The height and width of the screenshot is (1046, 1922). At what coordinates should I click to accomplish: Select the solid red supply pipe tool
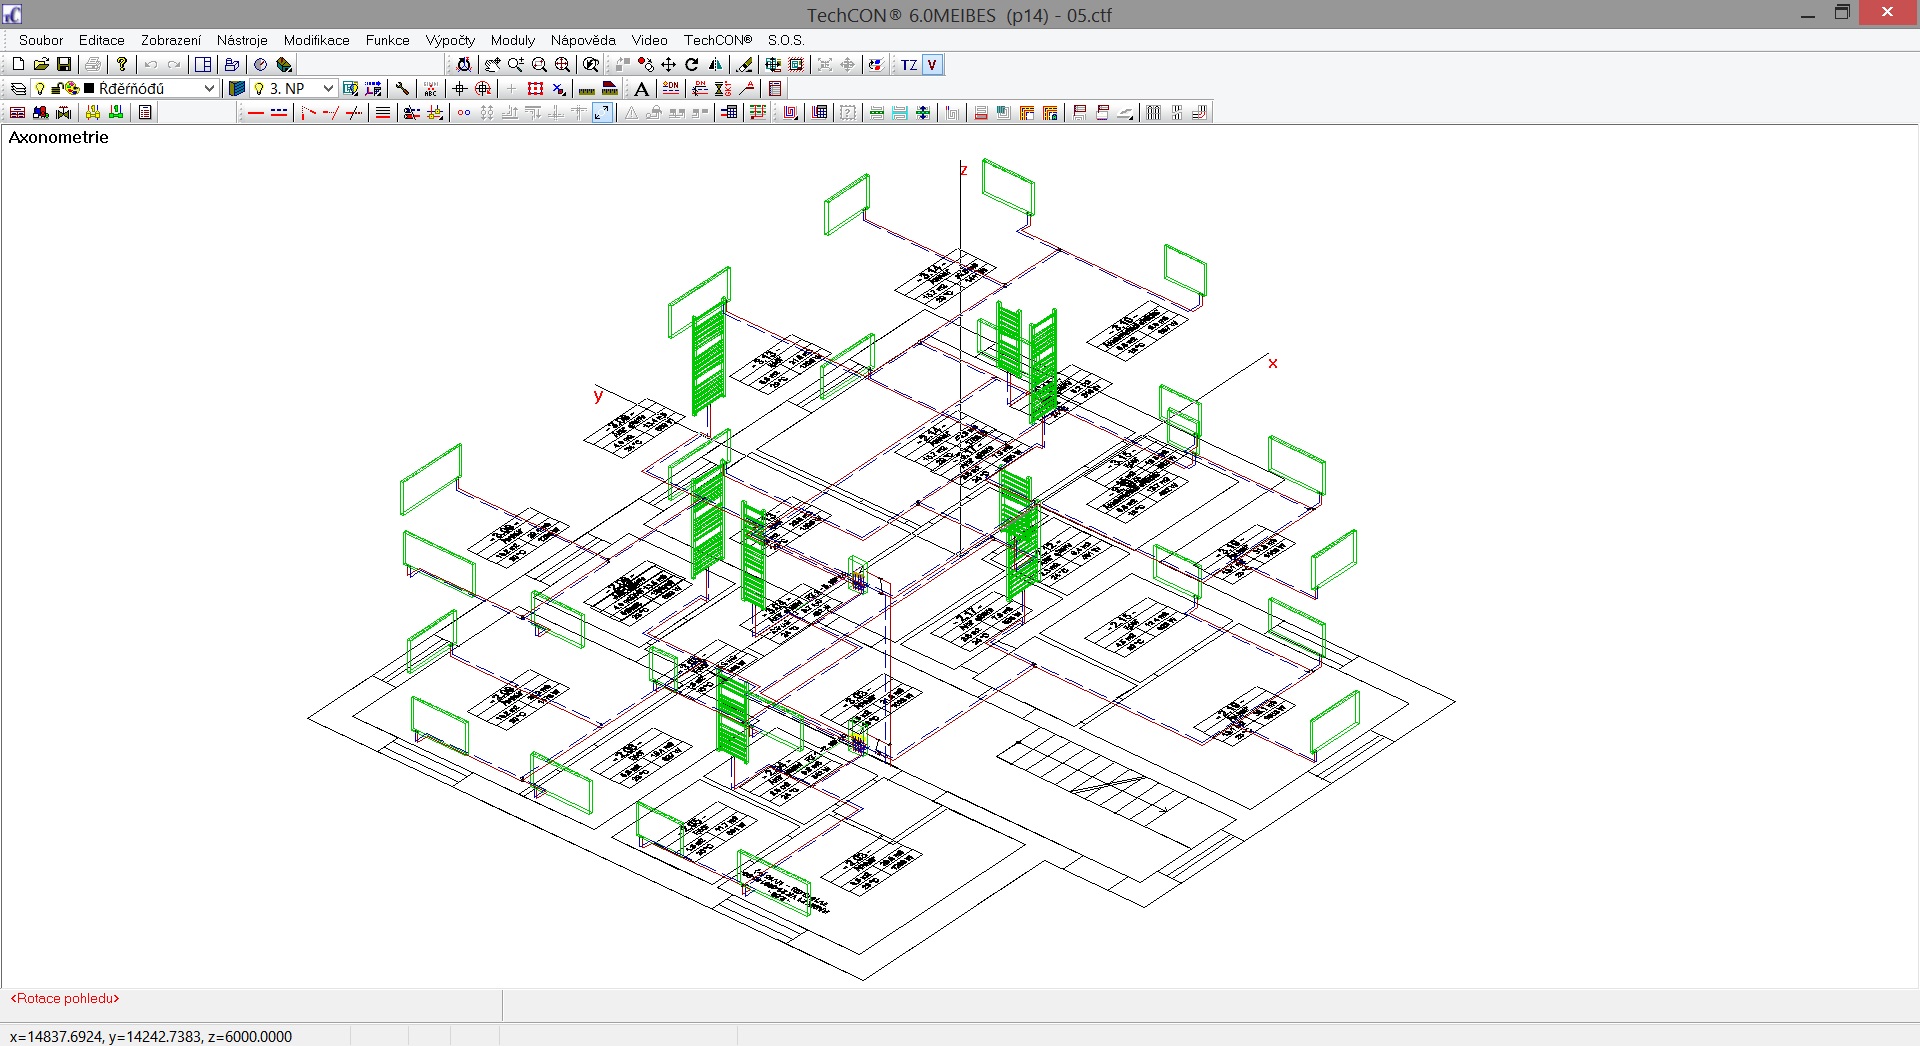pos(256,113)
